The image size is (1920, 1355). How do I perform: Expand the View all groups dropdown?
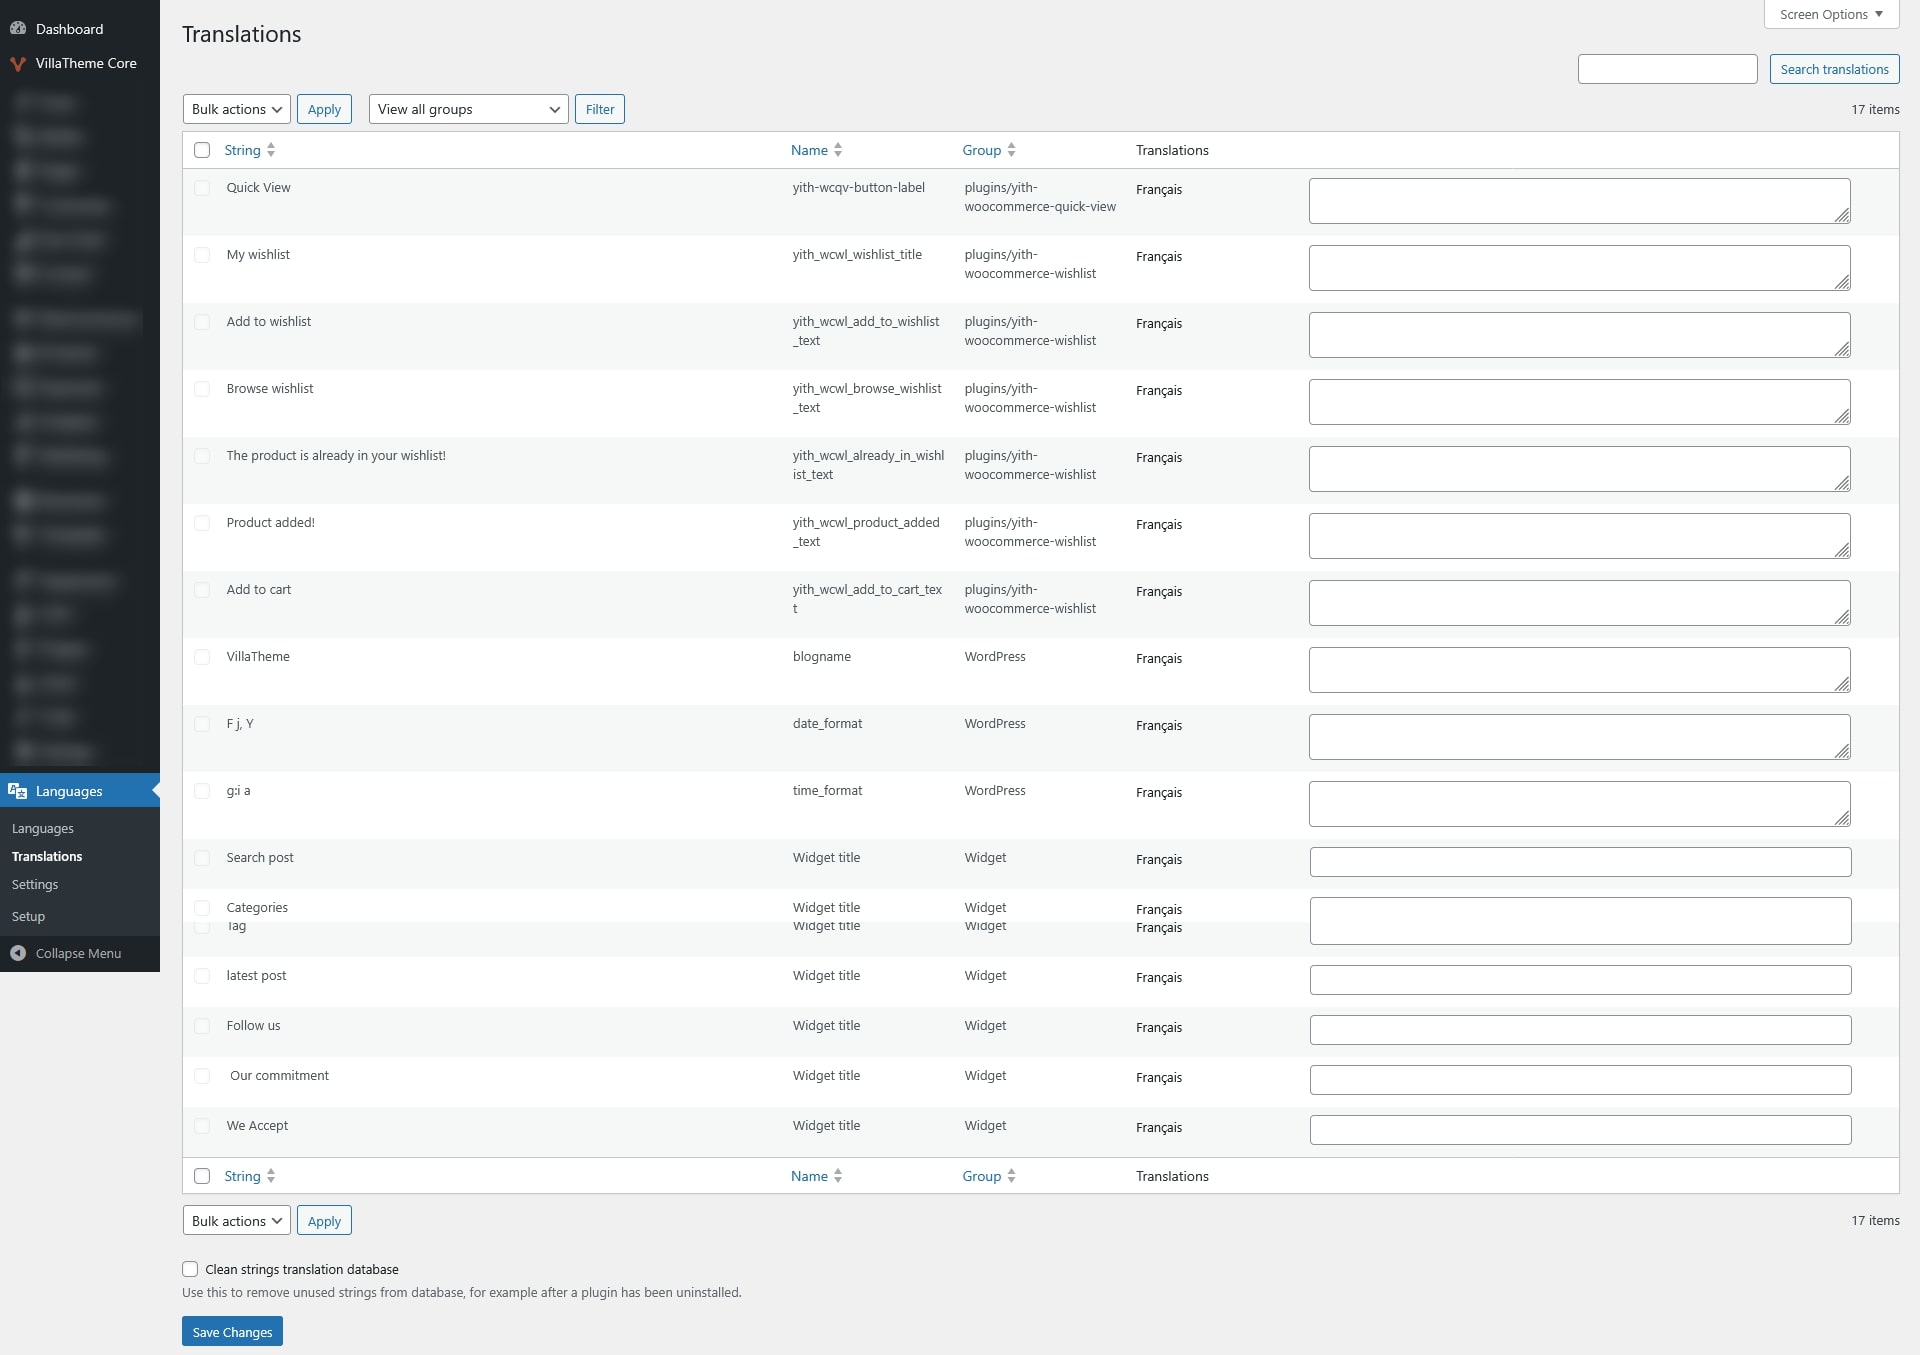click(468, 109)
